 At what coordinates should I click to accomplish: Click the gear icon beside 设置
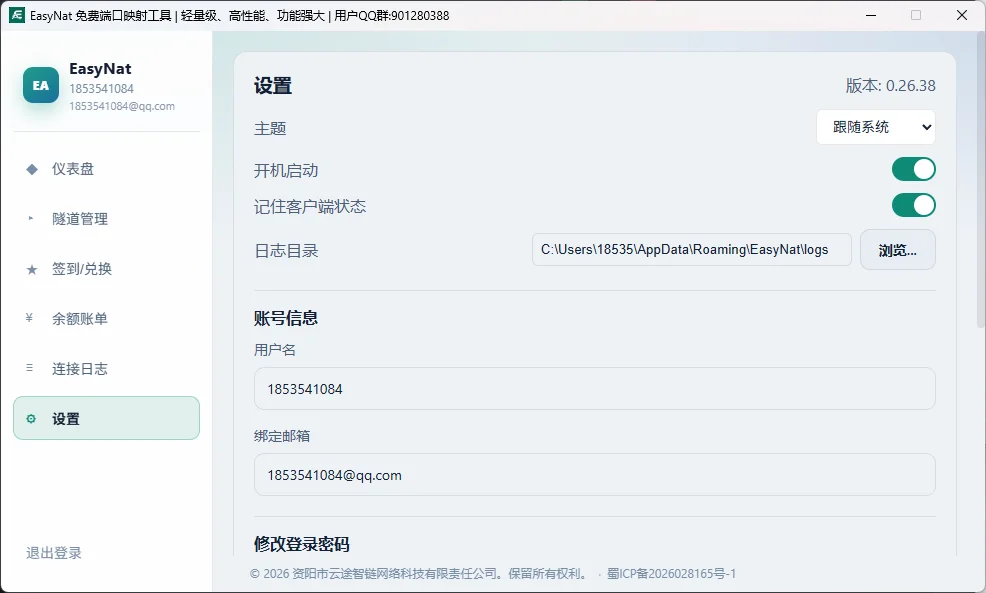click(x=31, y=419)
